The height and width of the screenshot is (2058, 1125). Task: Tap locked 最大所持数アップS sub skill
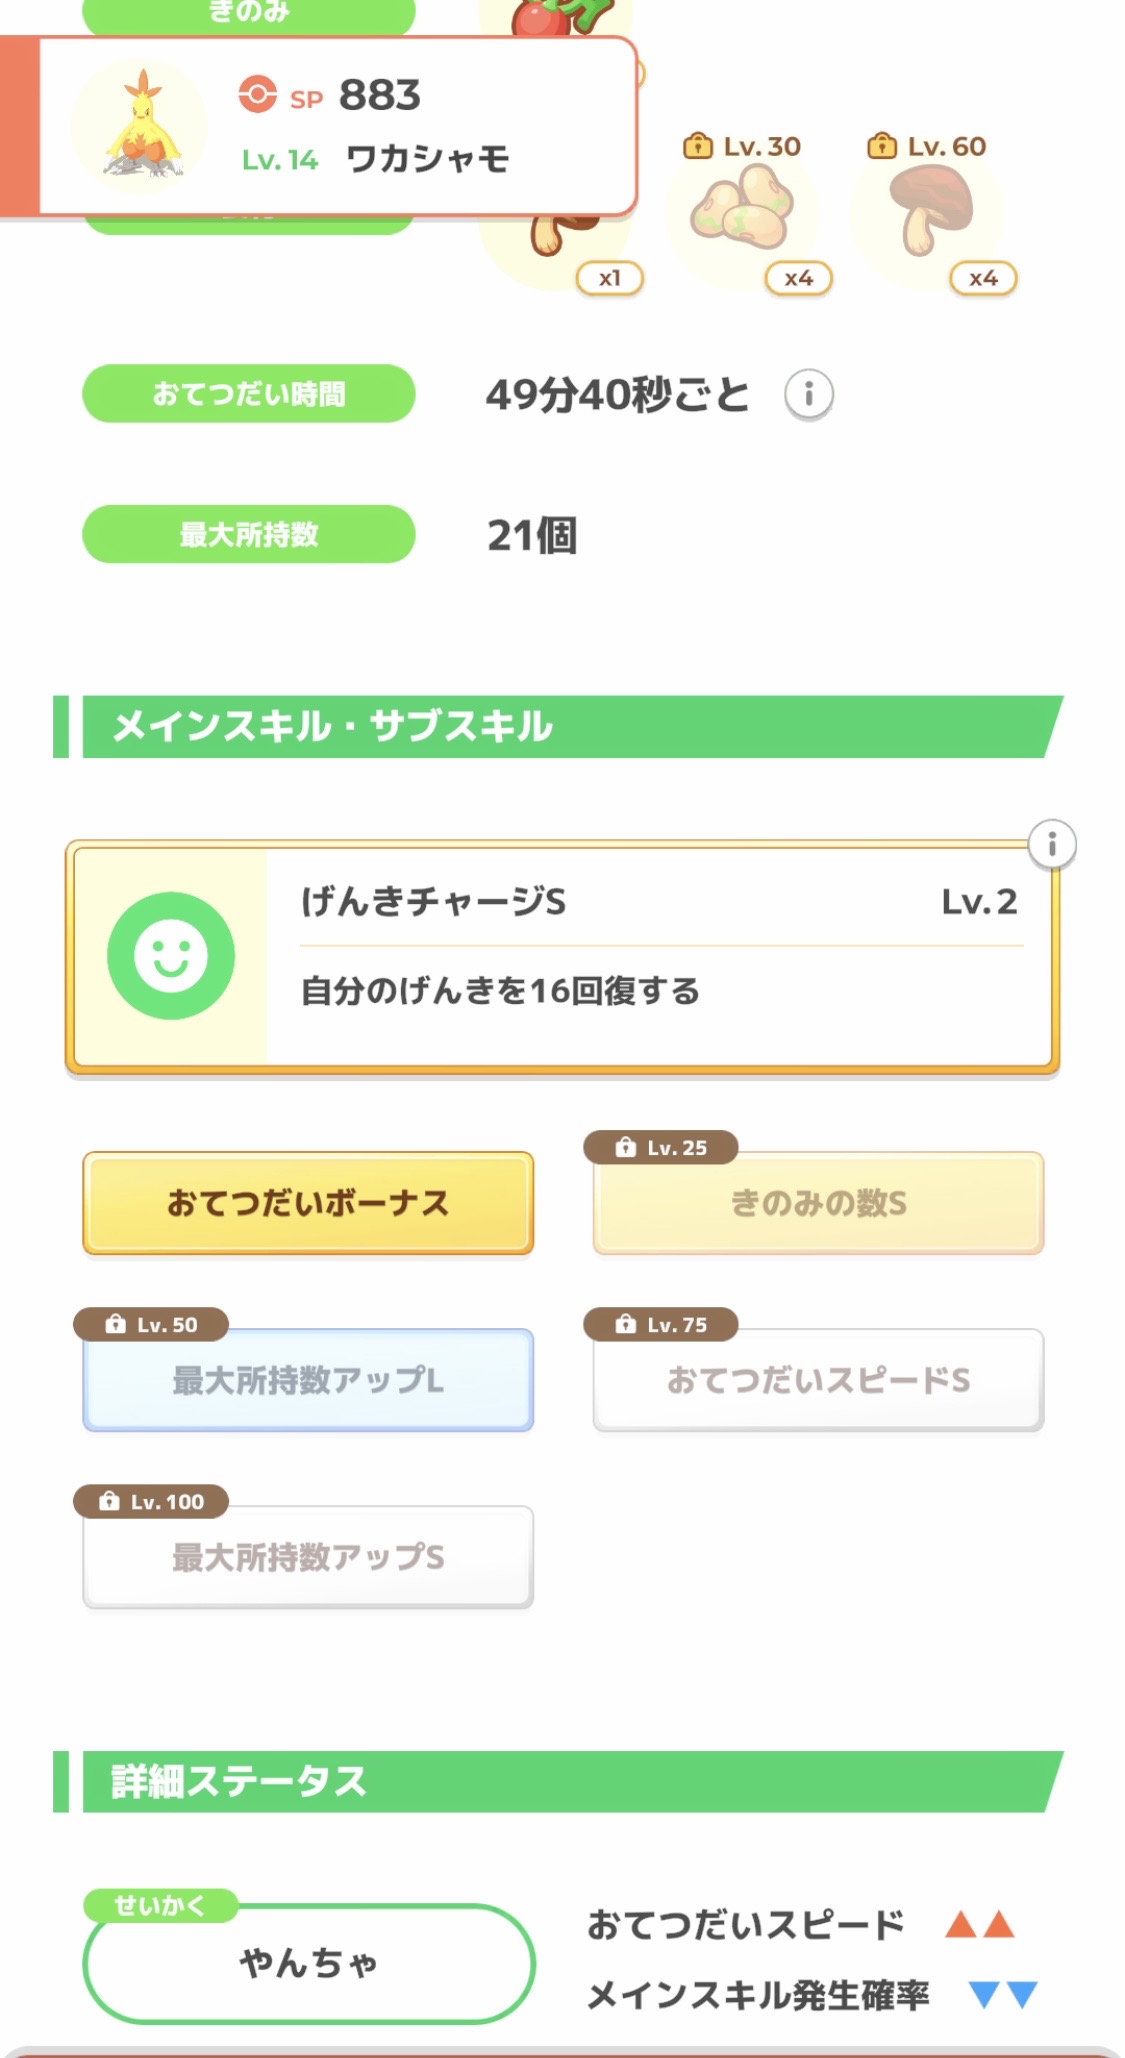pyautogui.click(x=308, y=1557)
